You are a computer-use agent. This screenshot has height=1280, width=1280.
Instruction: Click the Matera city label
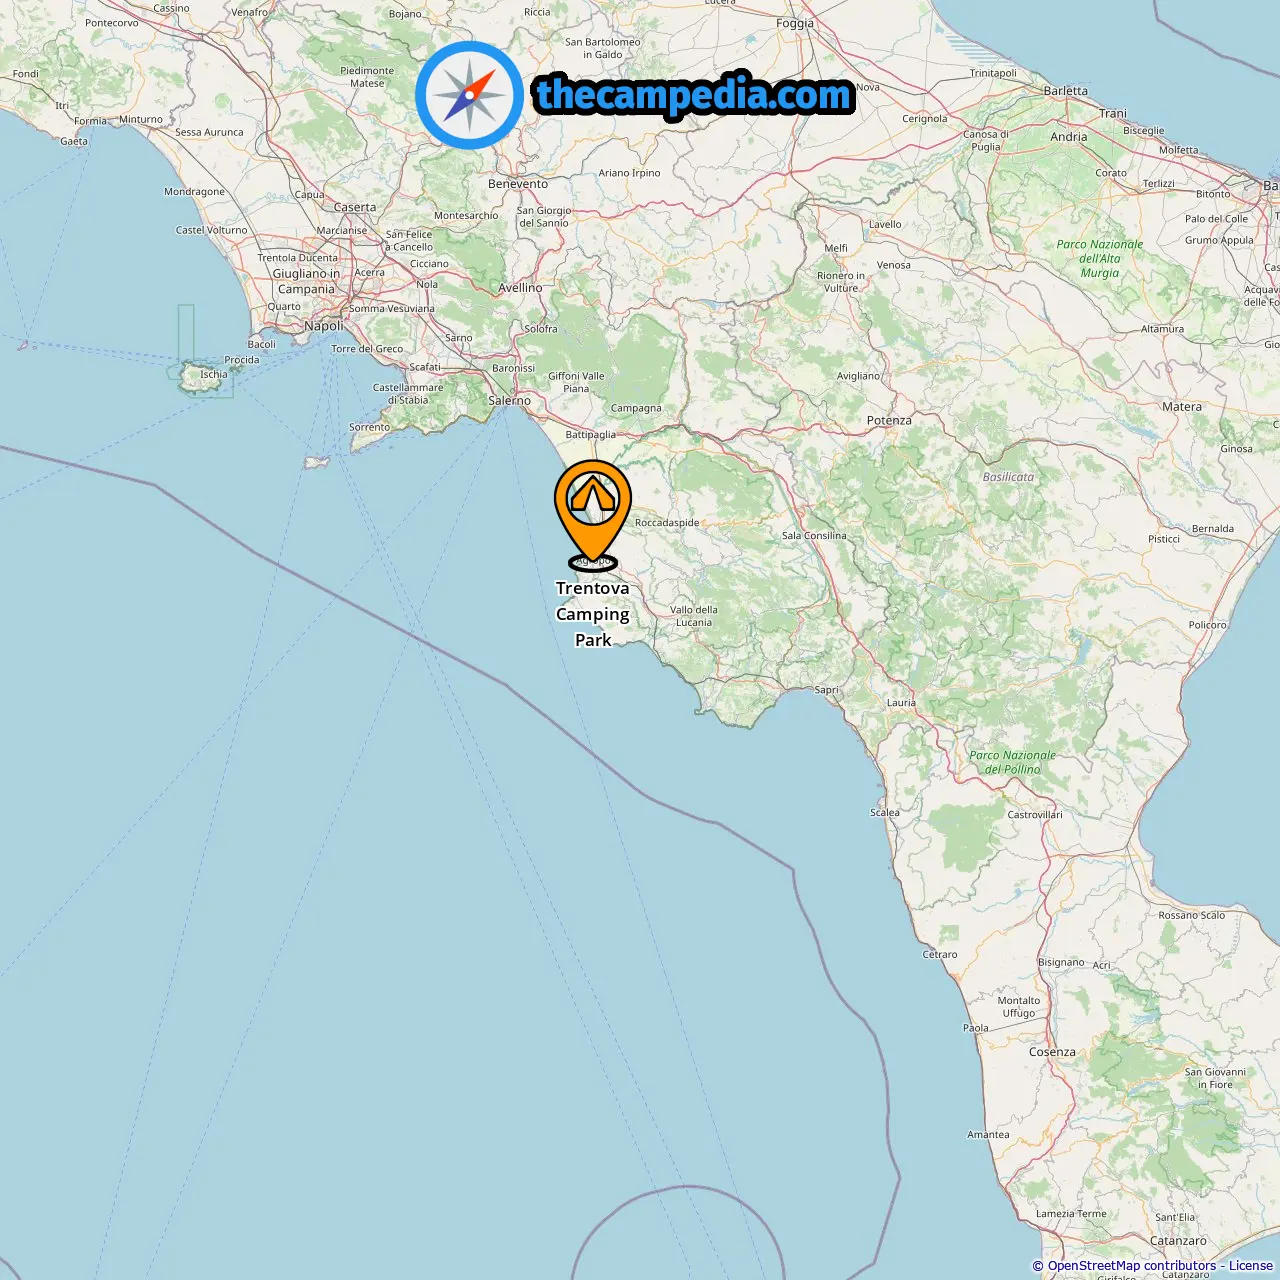(x=1182, y=407)
